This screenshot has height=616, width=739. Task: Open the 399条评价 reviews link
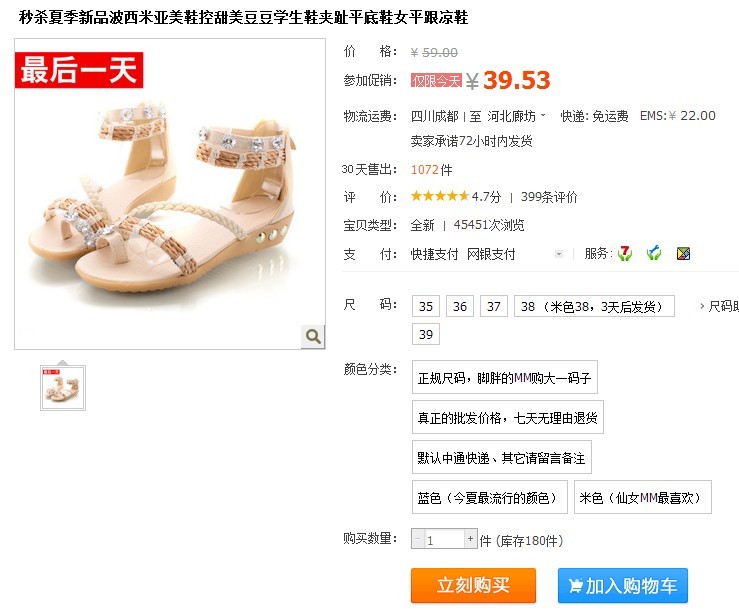coord(549,197)
